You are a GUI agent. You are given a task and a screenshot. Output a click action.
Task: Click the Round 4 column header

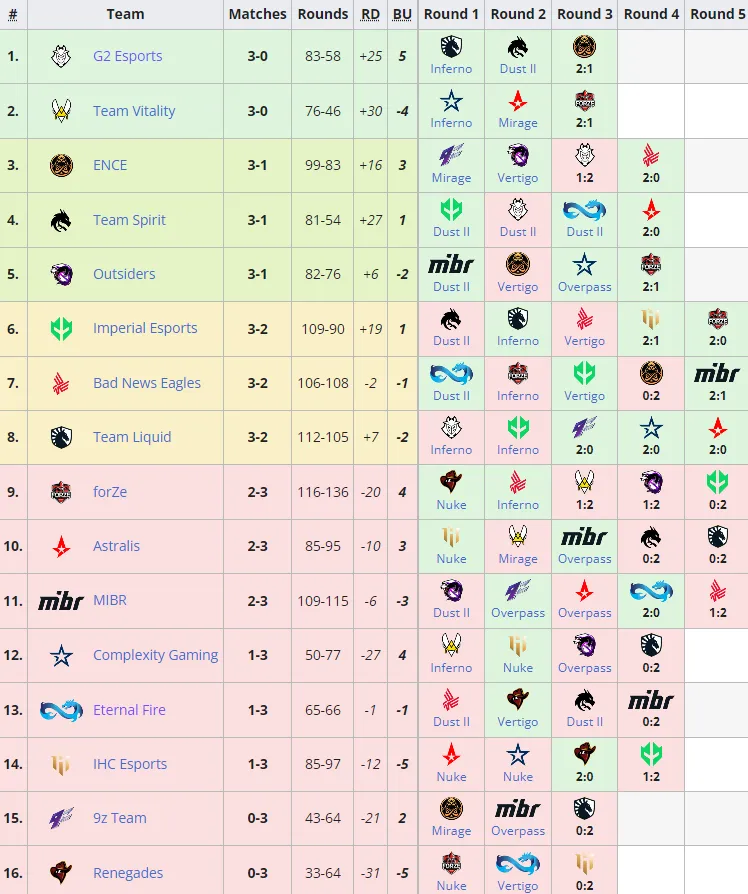pyautogui.click(x=651, y=14)
